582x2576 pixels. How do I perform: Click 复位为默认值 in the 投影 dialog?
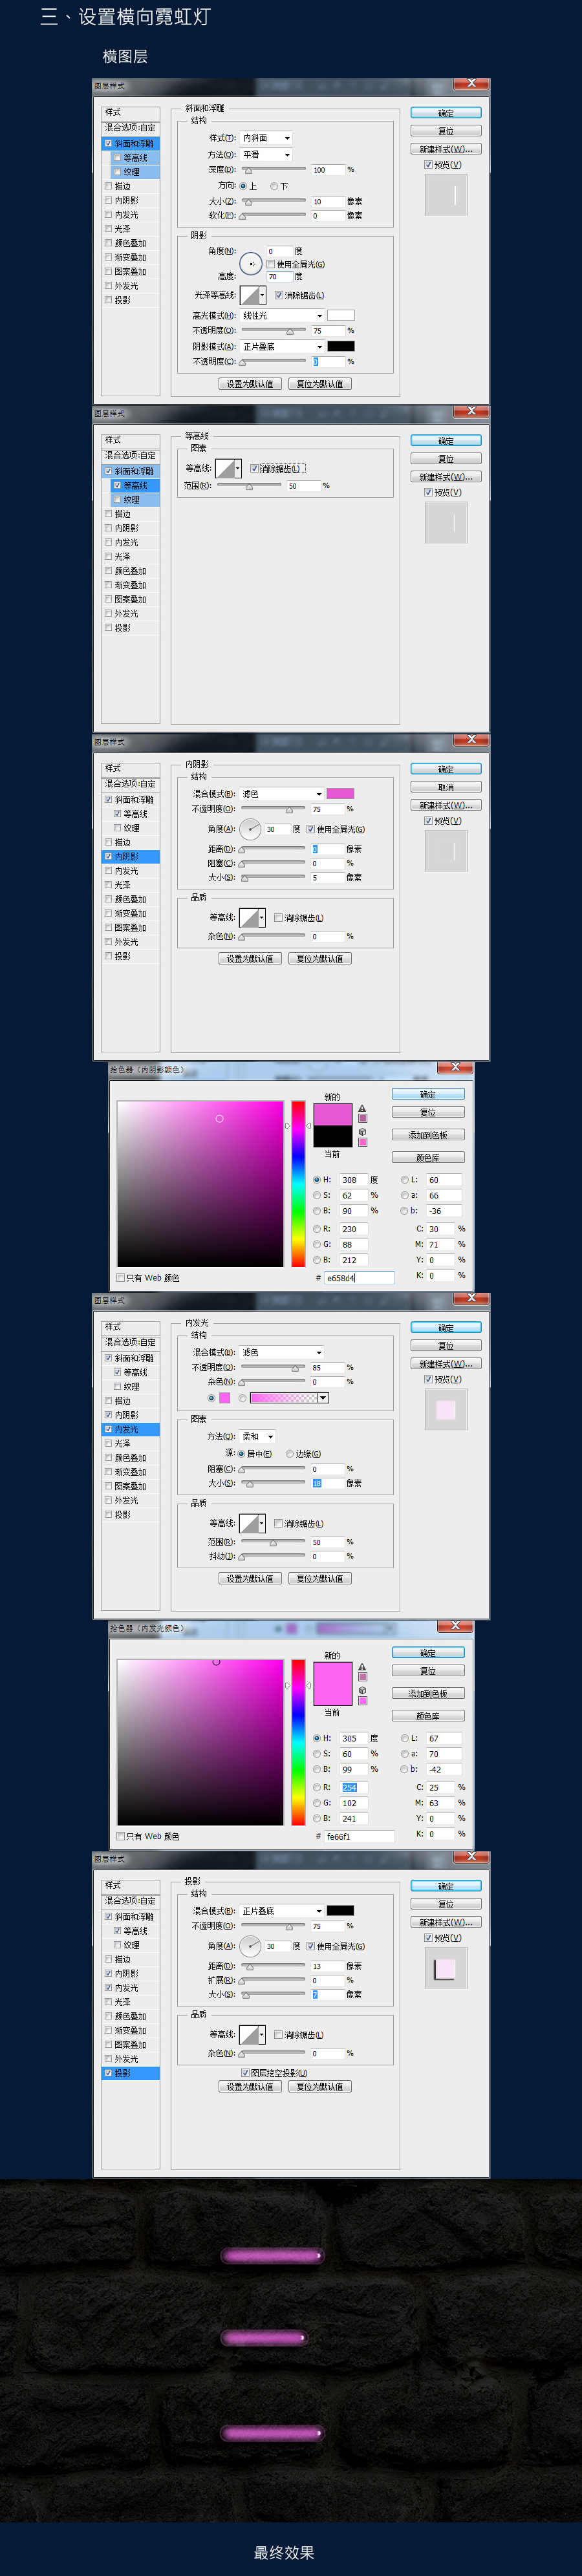[320, 2087]
